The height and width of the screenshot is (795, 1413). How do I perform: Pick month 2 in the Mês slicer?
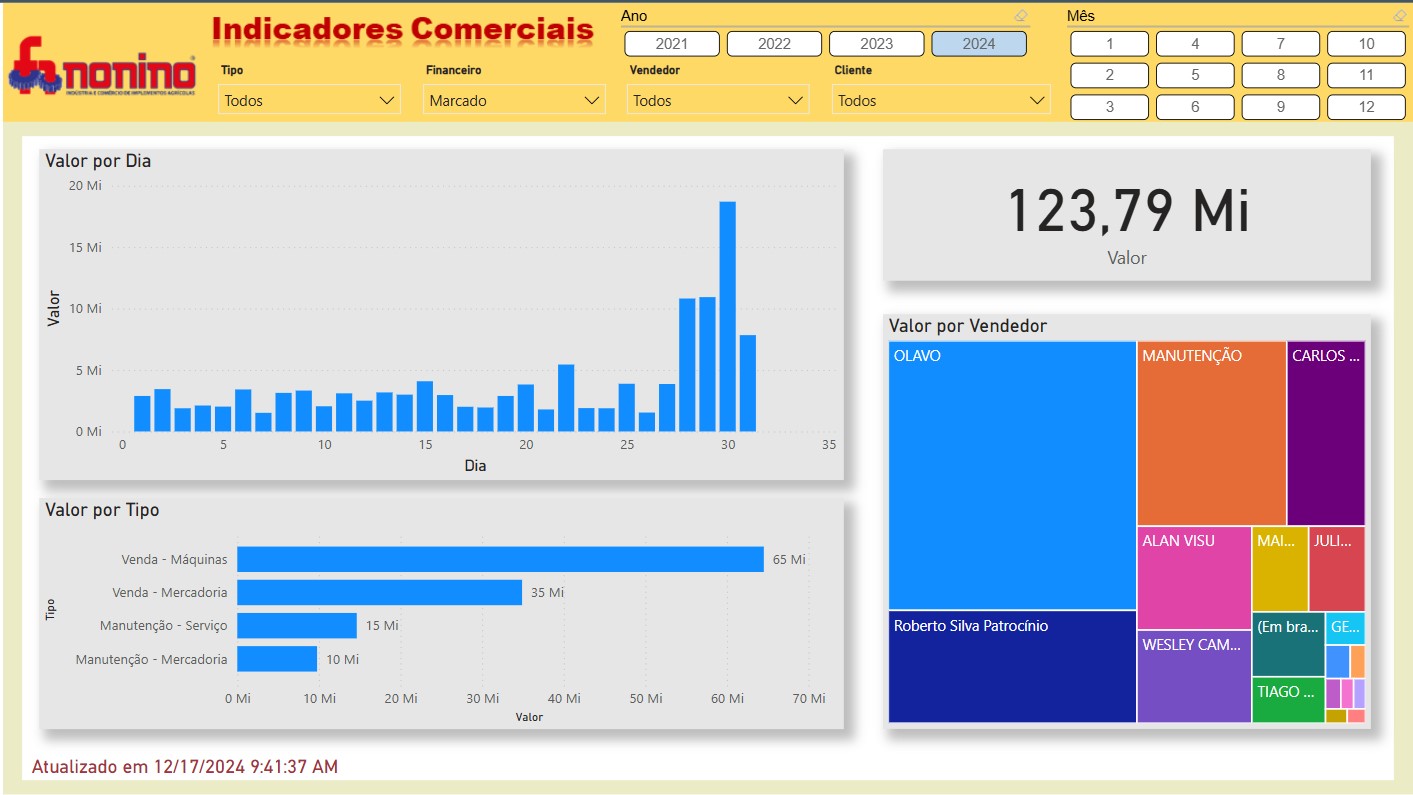click(x=1110, y=75)
